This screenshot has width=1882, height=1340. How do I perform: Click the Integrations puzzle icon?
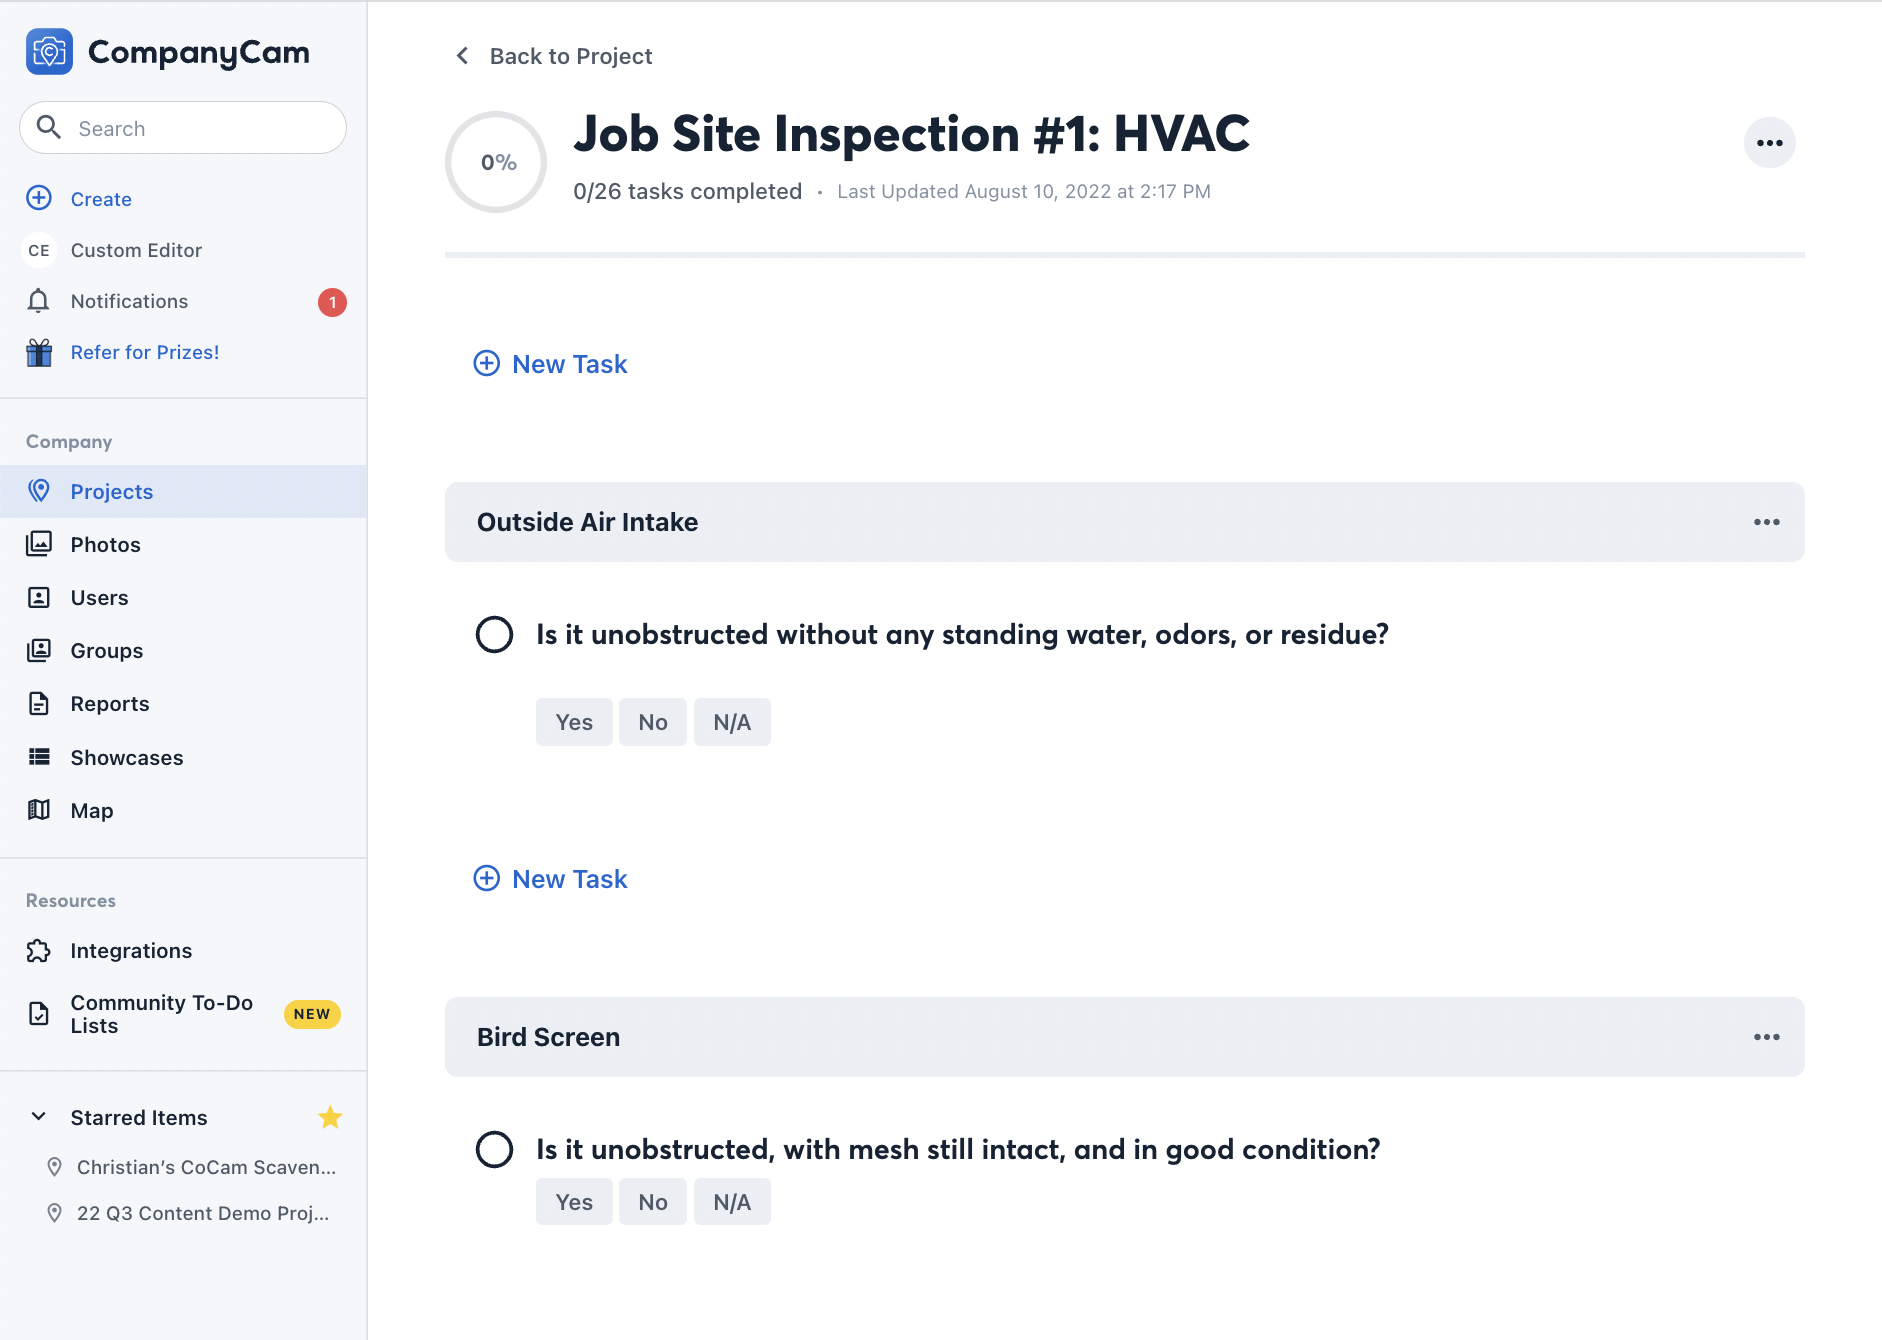39,950
